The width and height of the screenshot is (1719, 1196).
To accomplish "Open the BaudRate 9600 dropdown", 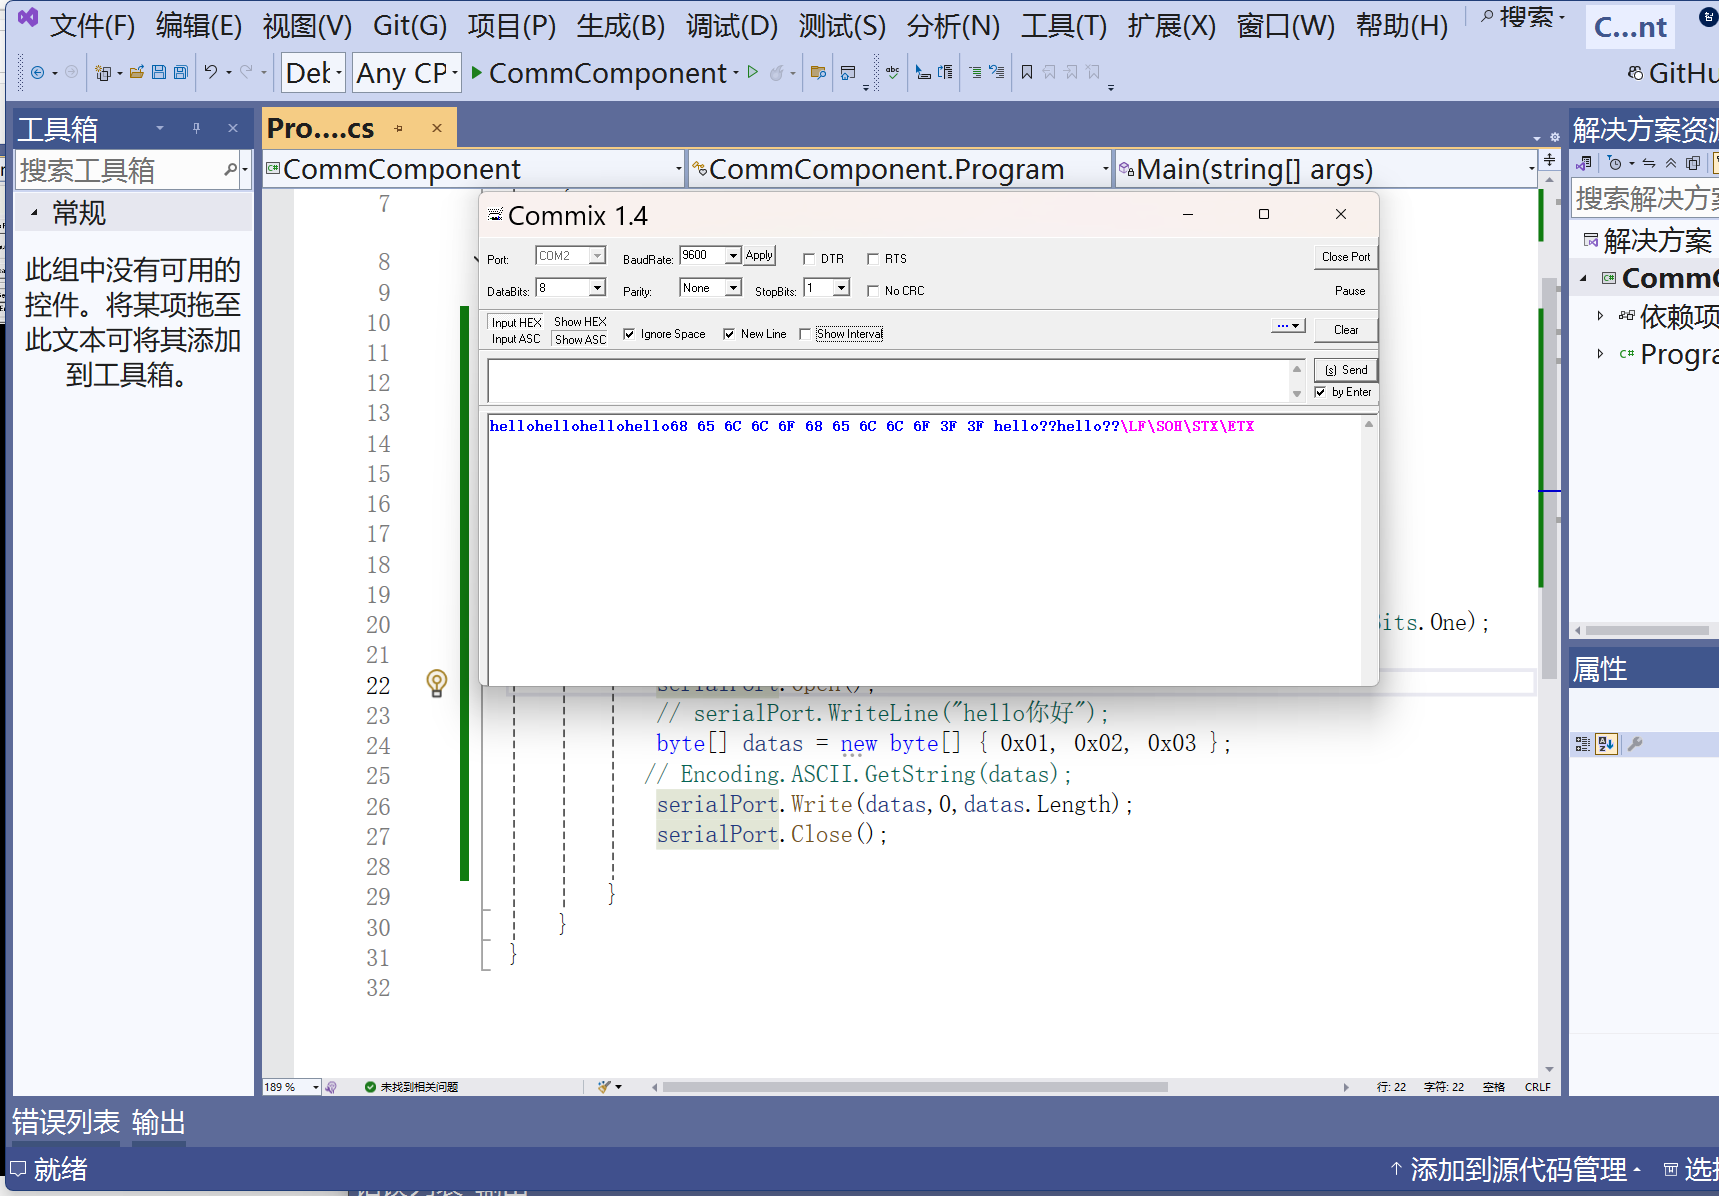I will click(x=733, y=256).
